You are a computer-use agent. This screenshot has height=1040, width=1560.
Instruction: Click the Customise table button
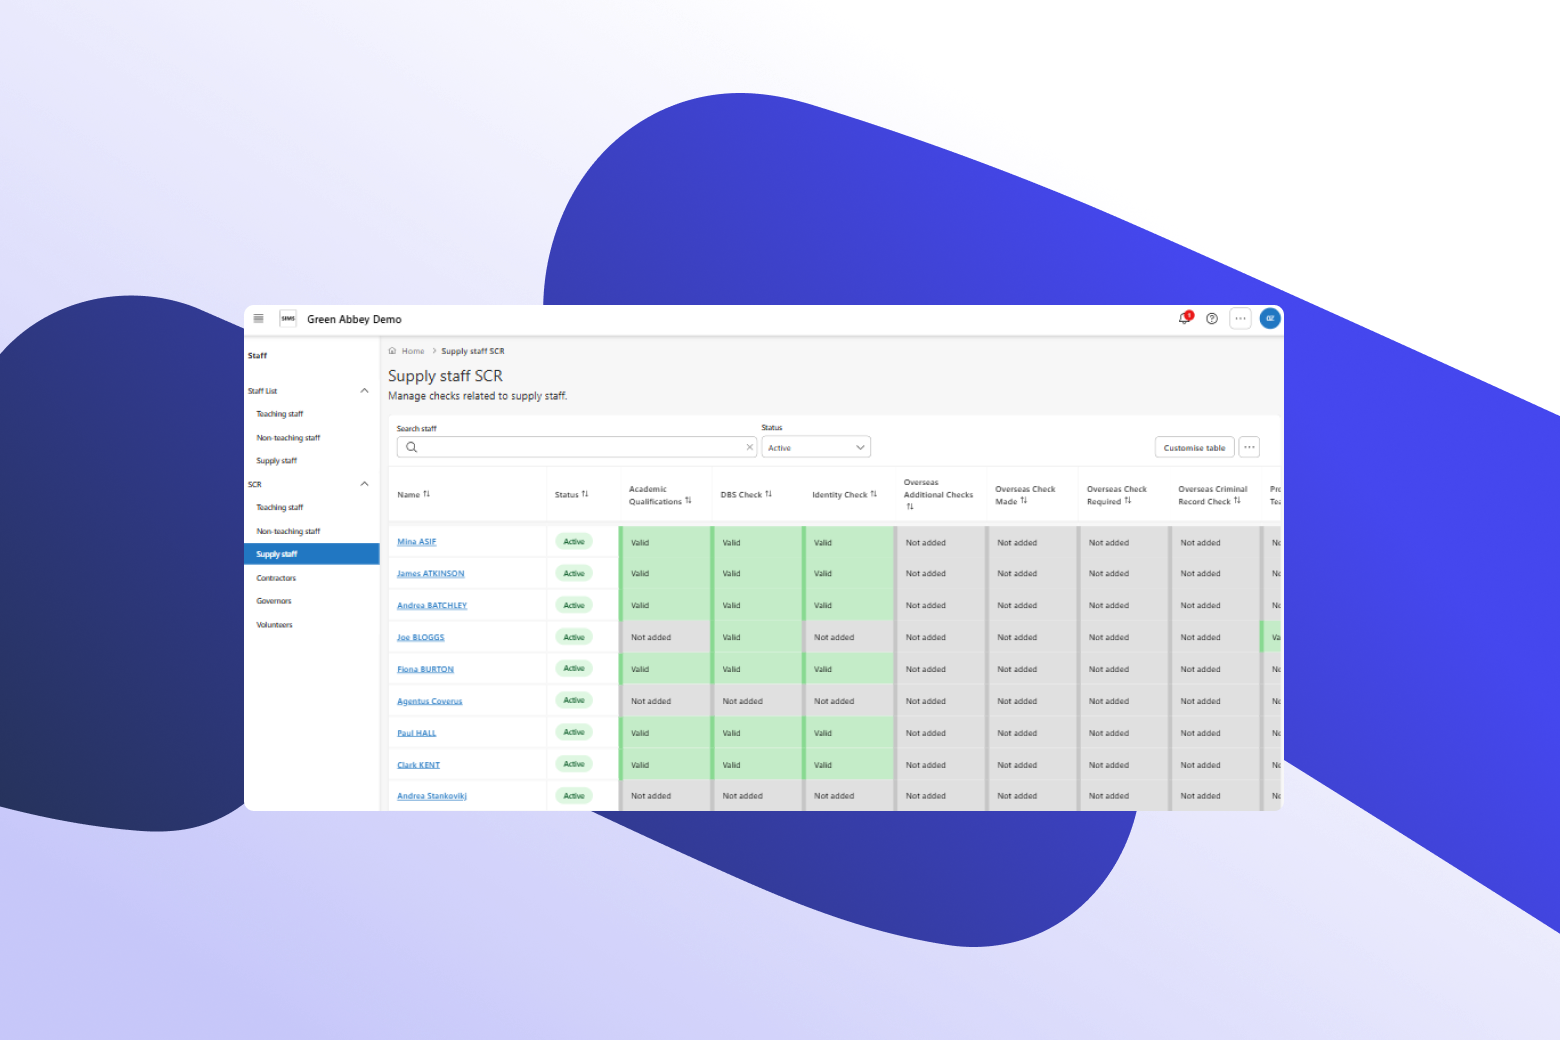pyautogui.click(x=1194, y=448)
